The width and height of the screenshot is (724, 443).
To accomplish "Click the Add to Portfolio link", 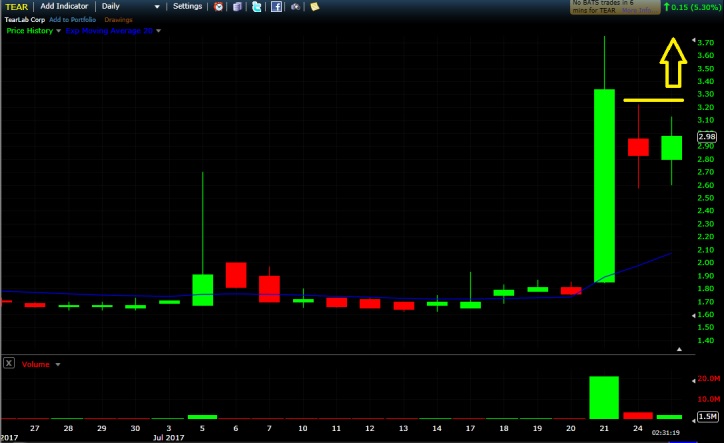I will 70,19.
